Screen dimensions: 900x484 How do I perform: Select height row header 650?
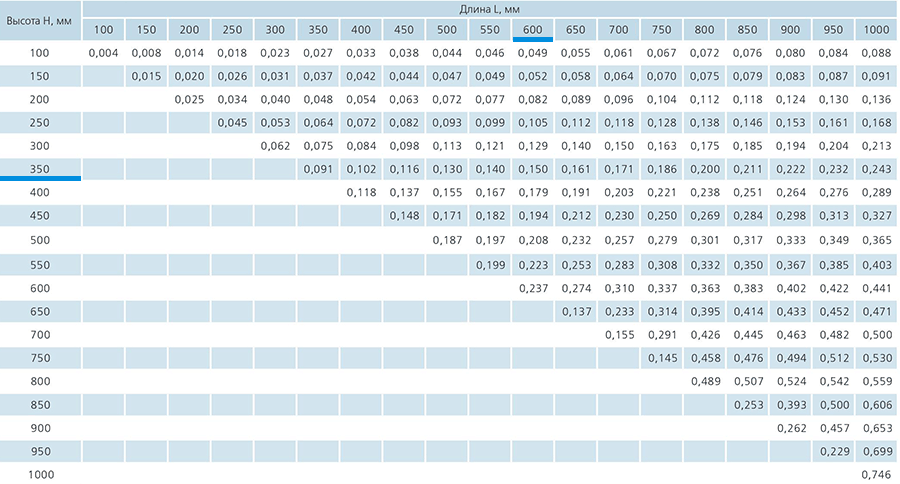pyautogui.click(x=40, y=312)
